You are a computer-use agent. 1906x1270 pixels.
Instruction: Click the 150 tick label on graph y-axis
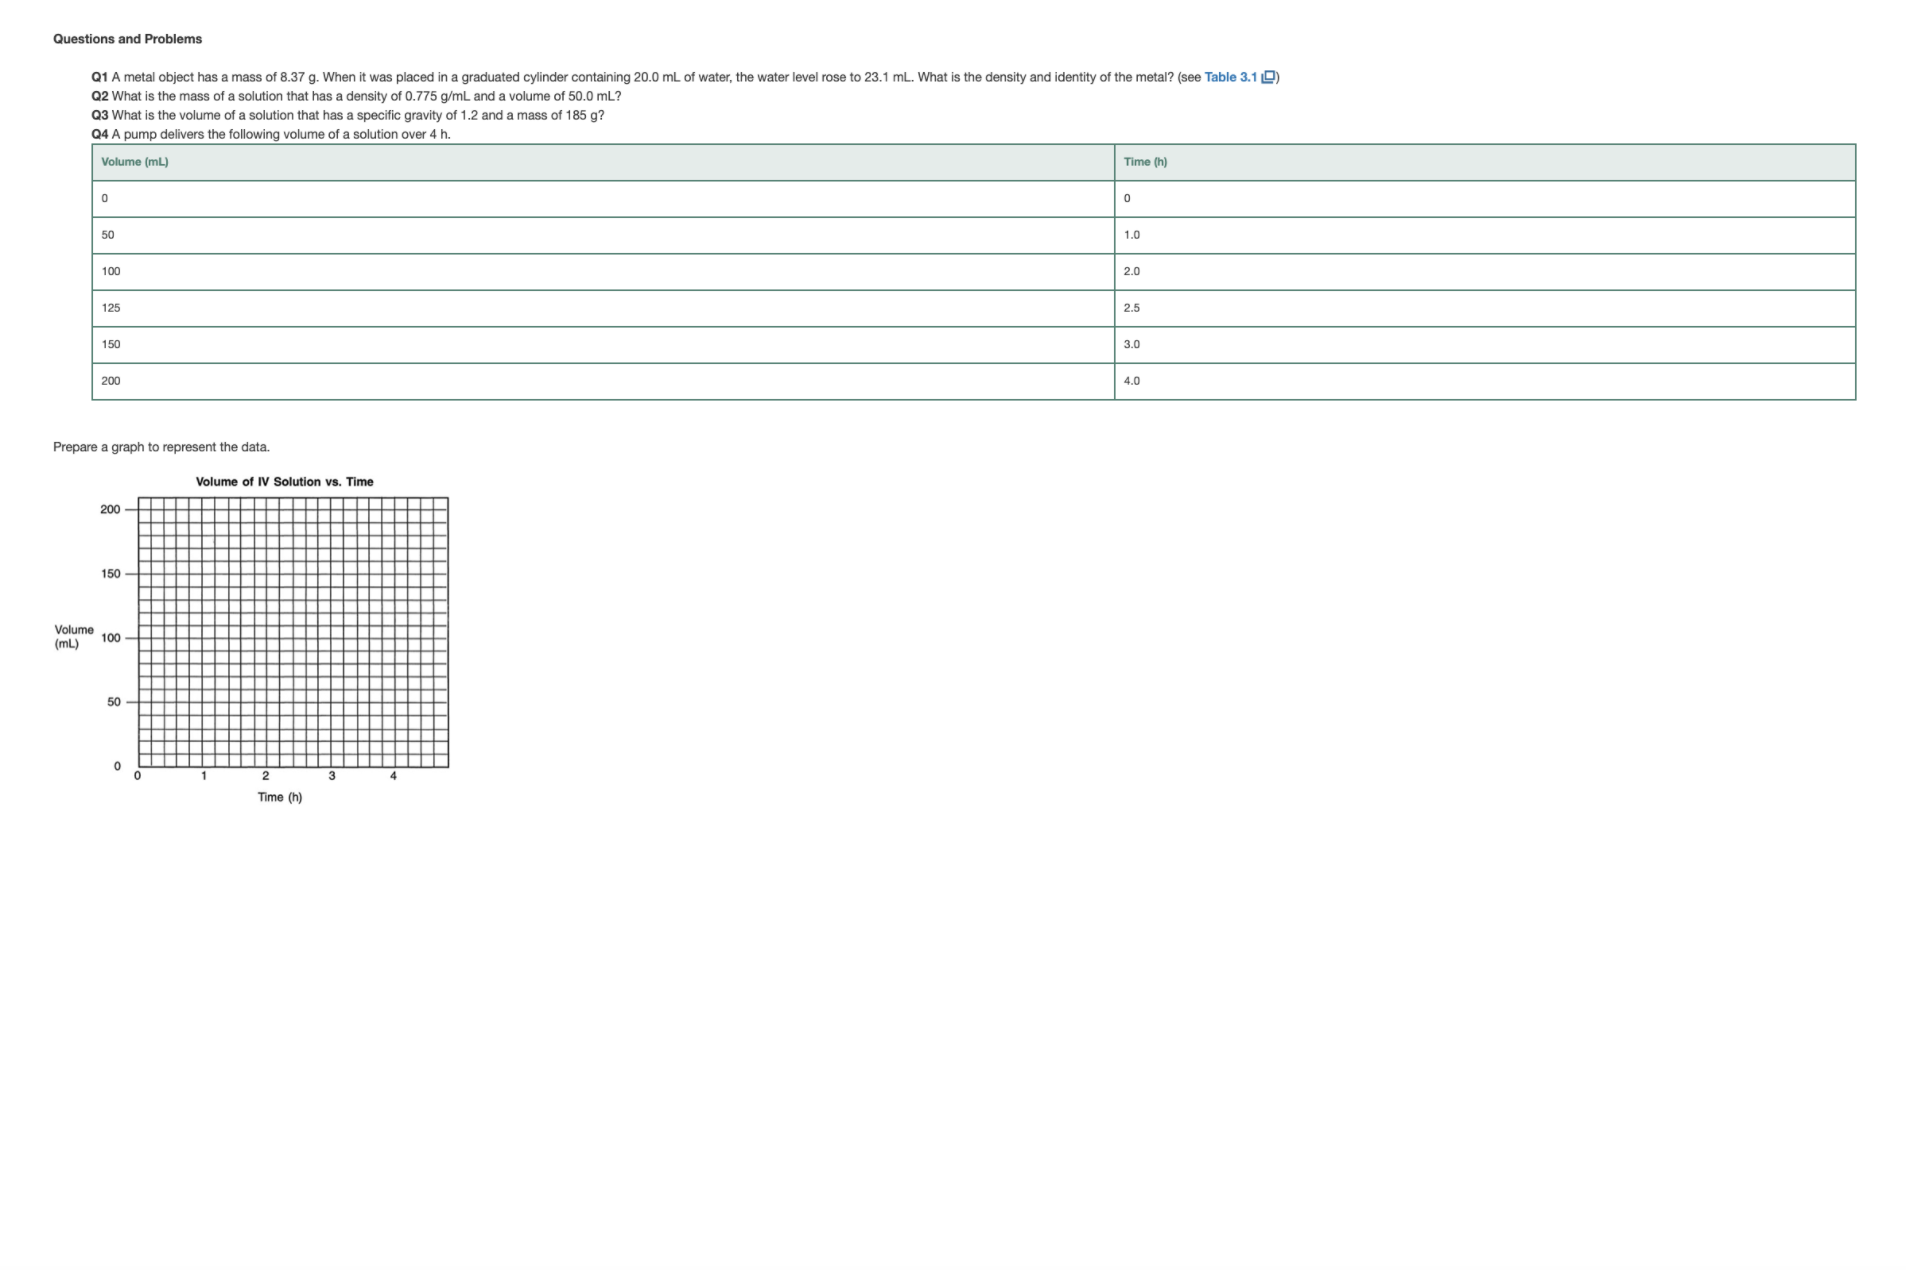click(110, 574)
